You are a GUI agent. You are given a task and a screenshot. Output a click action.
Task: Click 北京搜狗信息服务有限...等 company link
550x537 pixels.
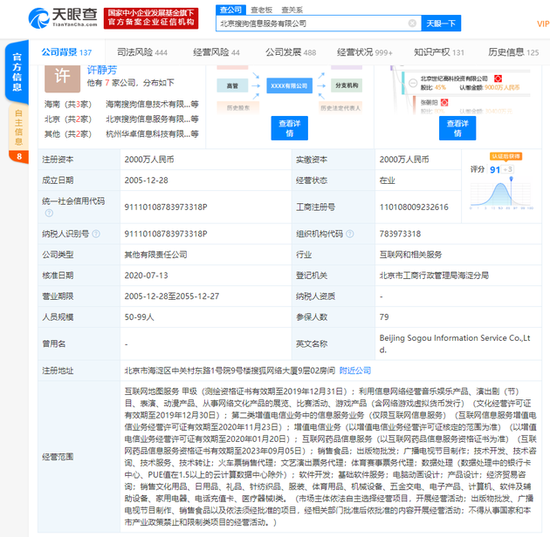152,119
